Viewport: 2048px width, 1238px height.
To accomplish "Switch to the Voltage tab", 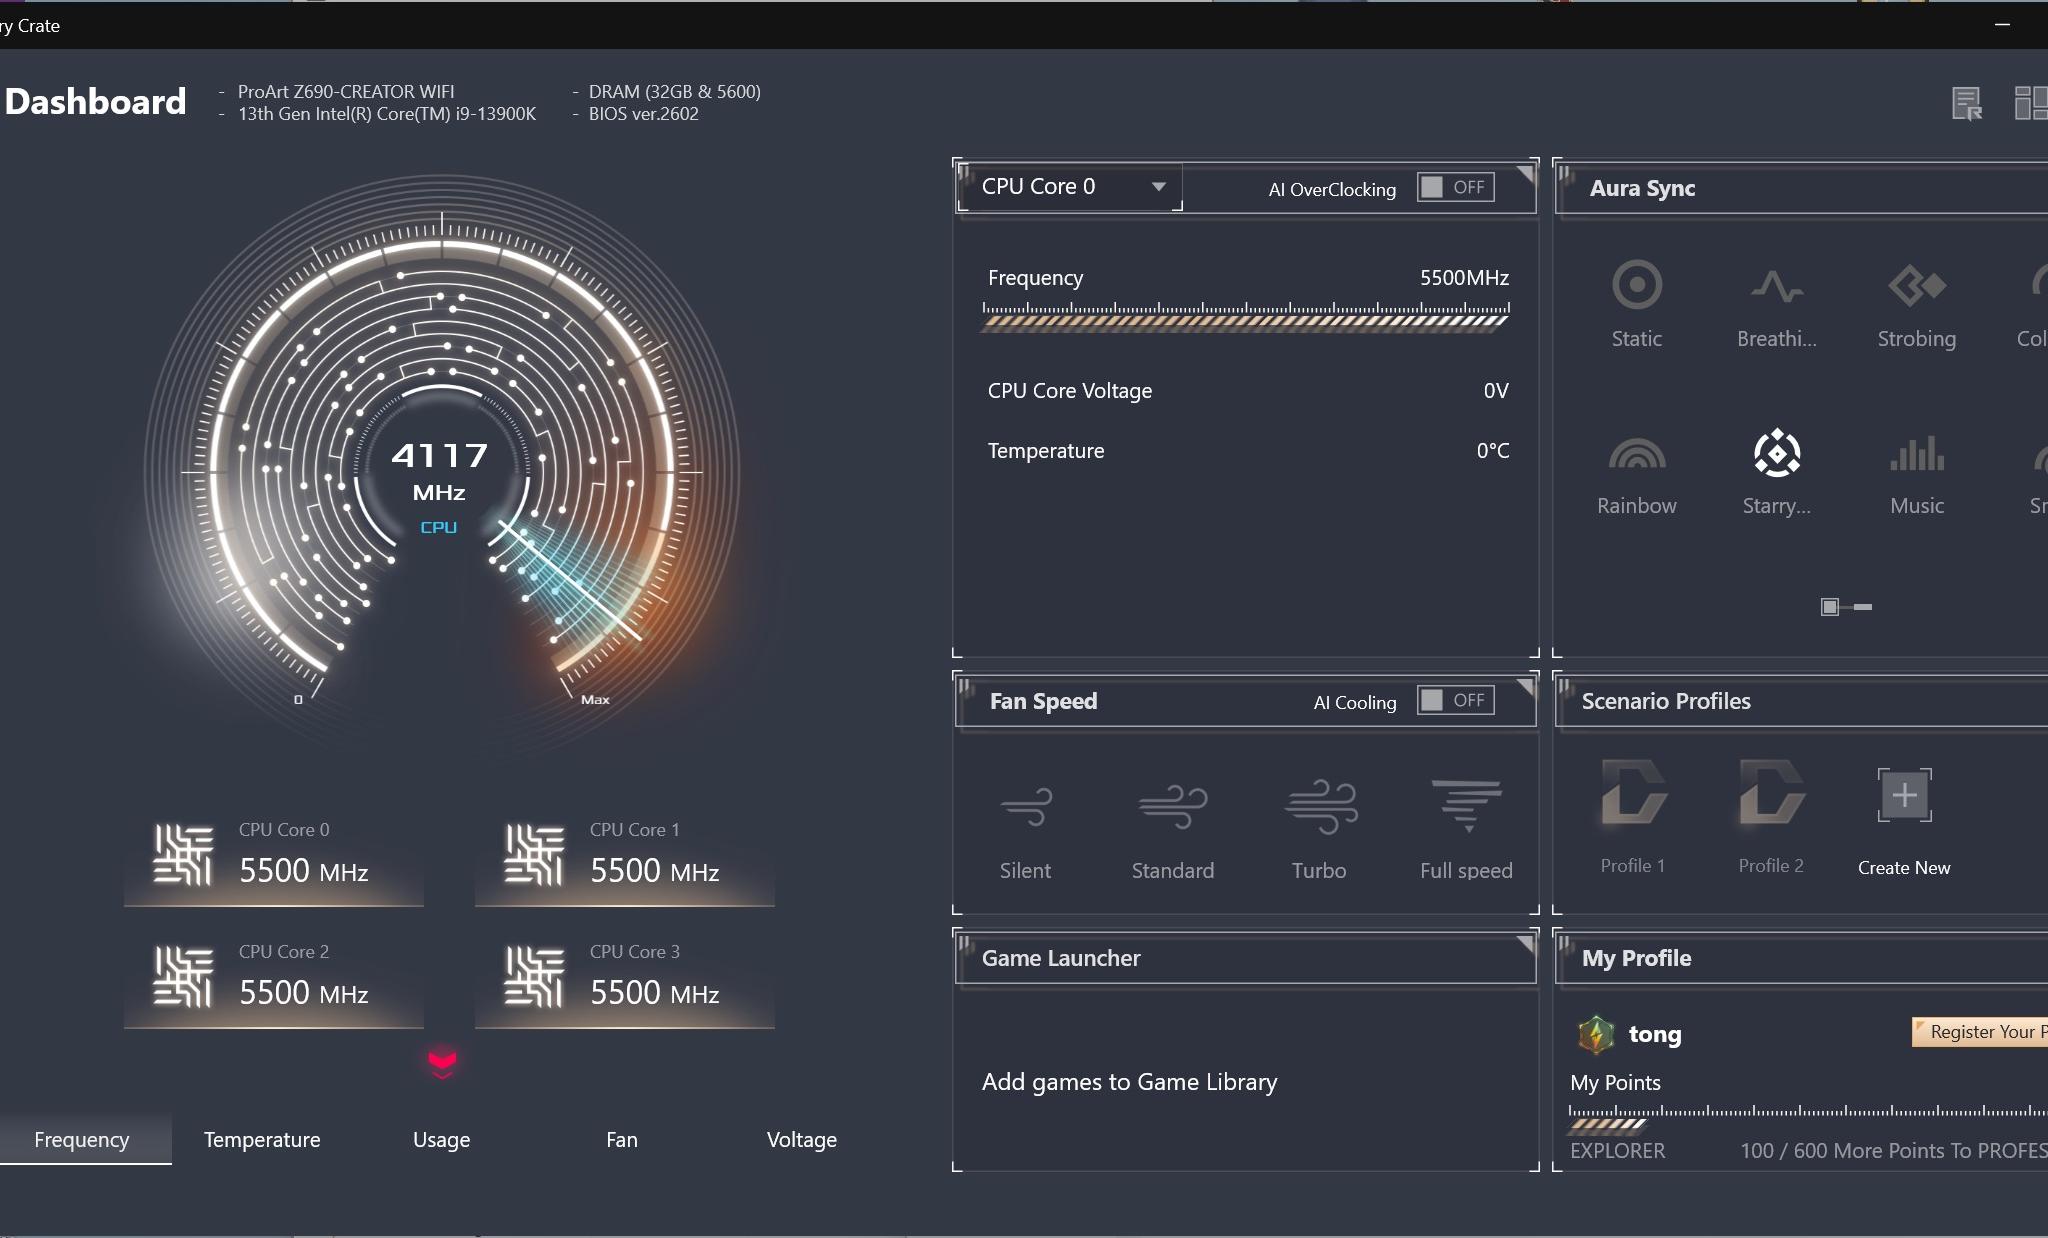I will click(x=802, y=1139).
